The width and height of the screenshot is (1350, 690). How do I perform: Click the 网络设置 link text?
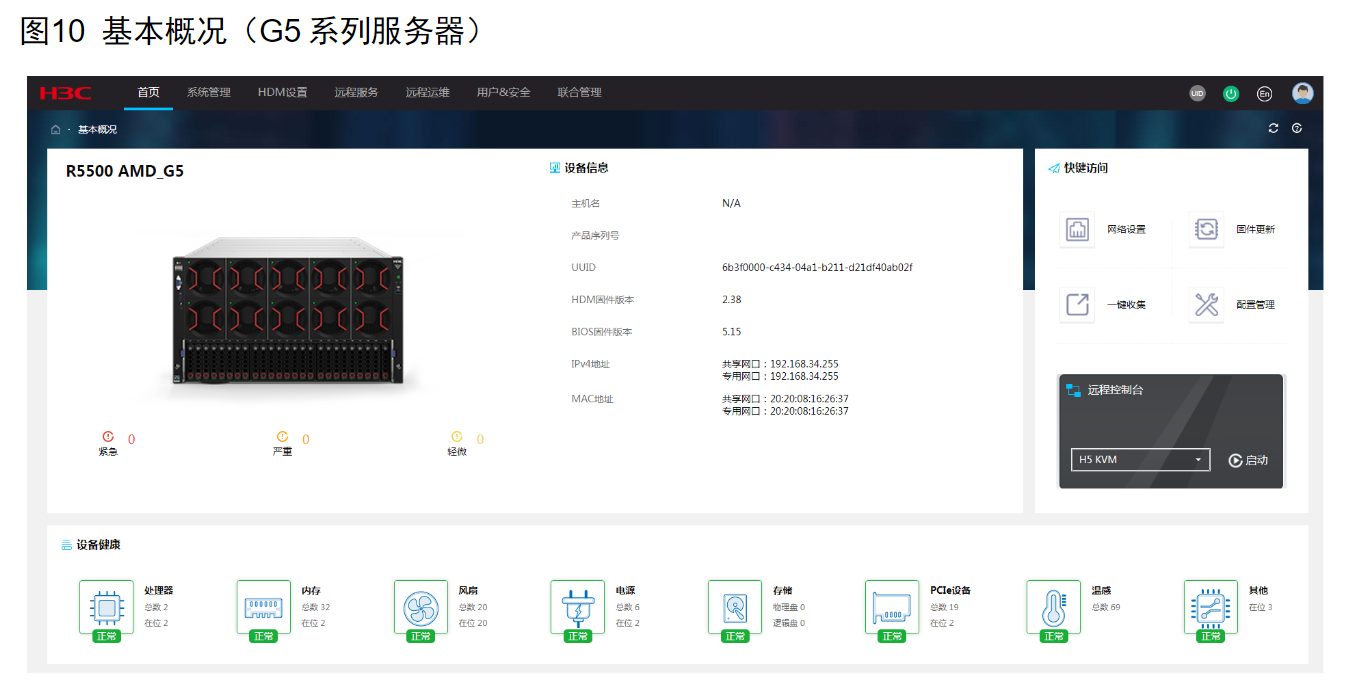1126,230
